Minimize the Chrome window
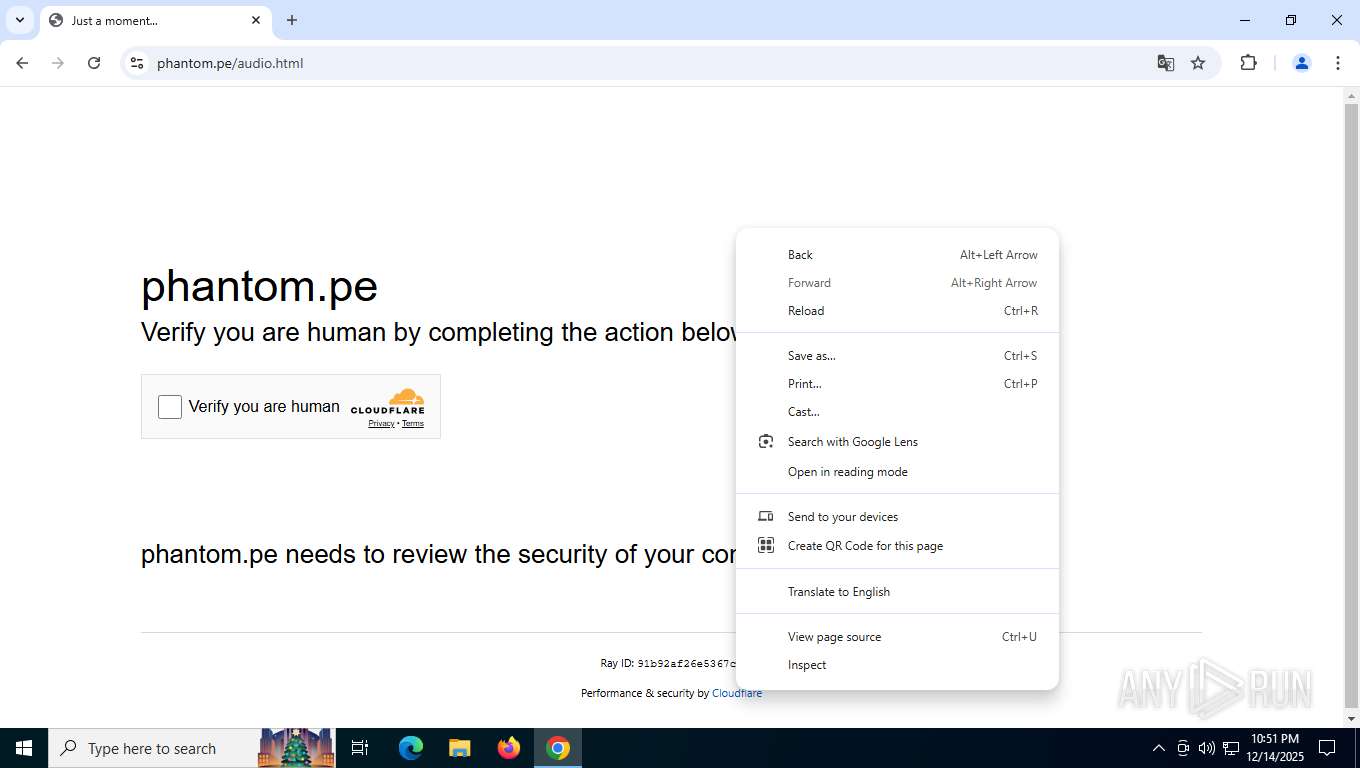Viewport: 1360px width, 768px height. coord(1245,20)
